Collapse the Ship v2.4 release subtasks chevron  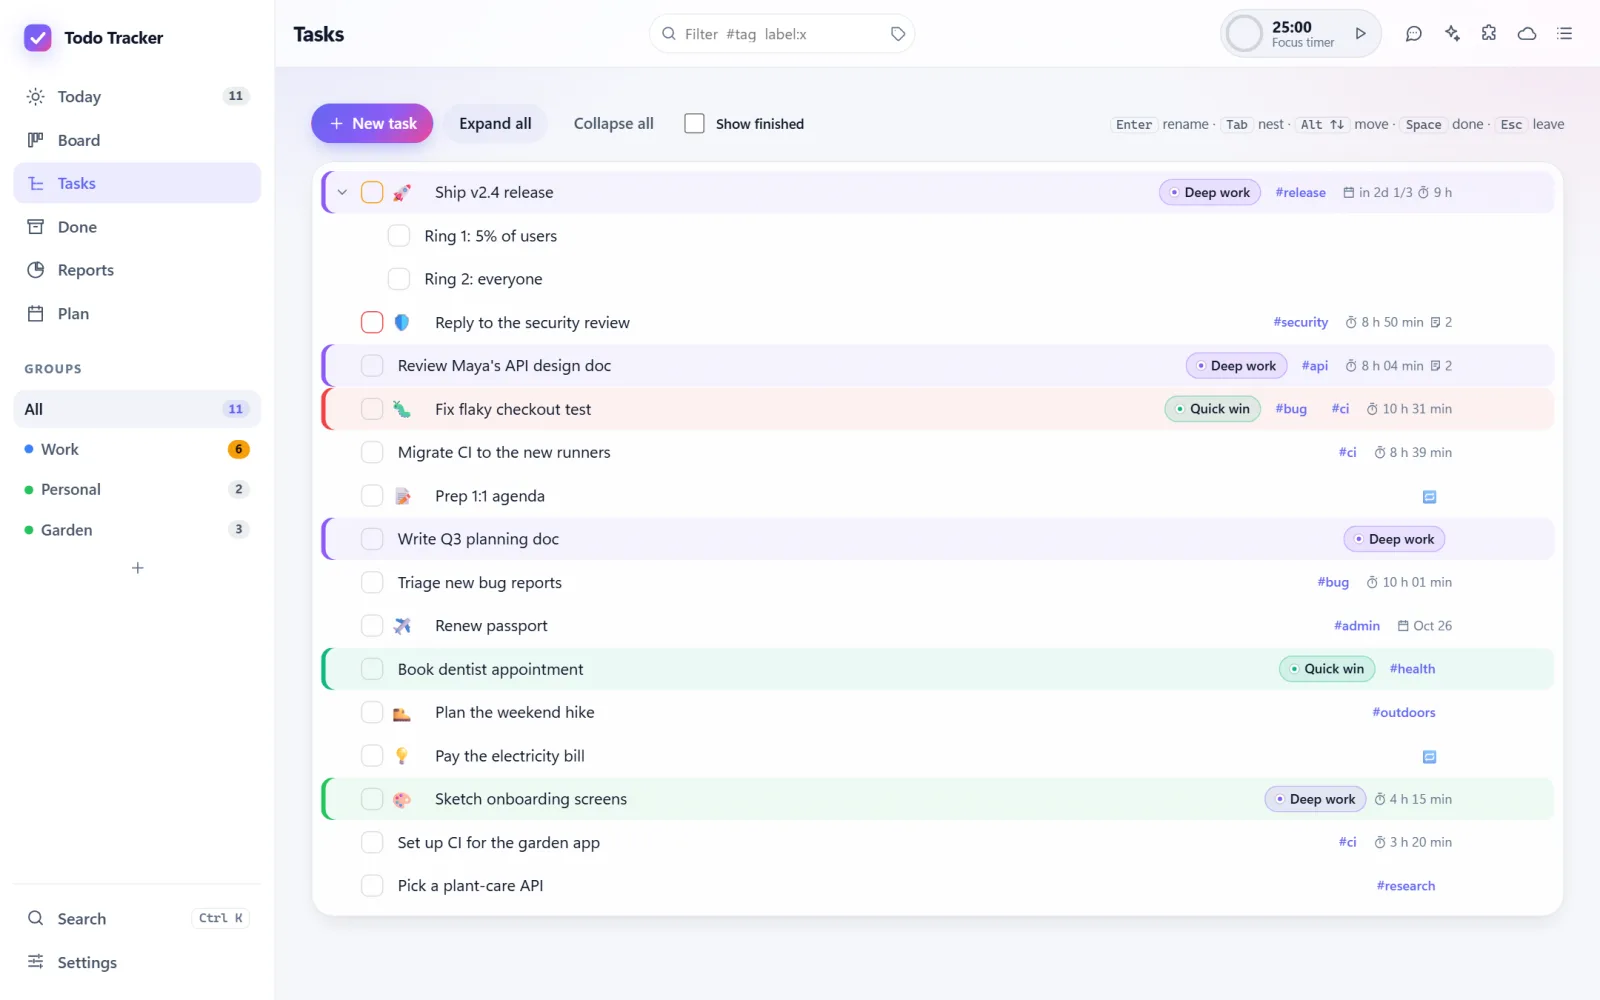[x=342, y=192]
